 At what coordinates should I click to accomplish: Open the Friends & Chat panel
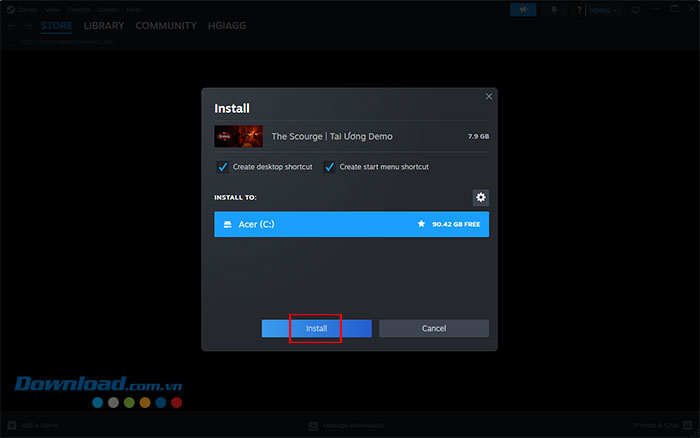click(x=661, y=425)
